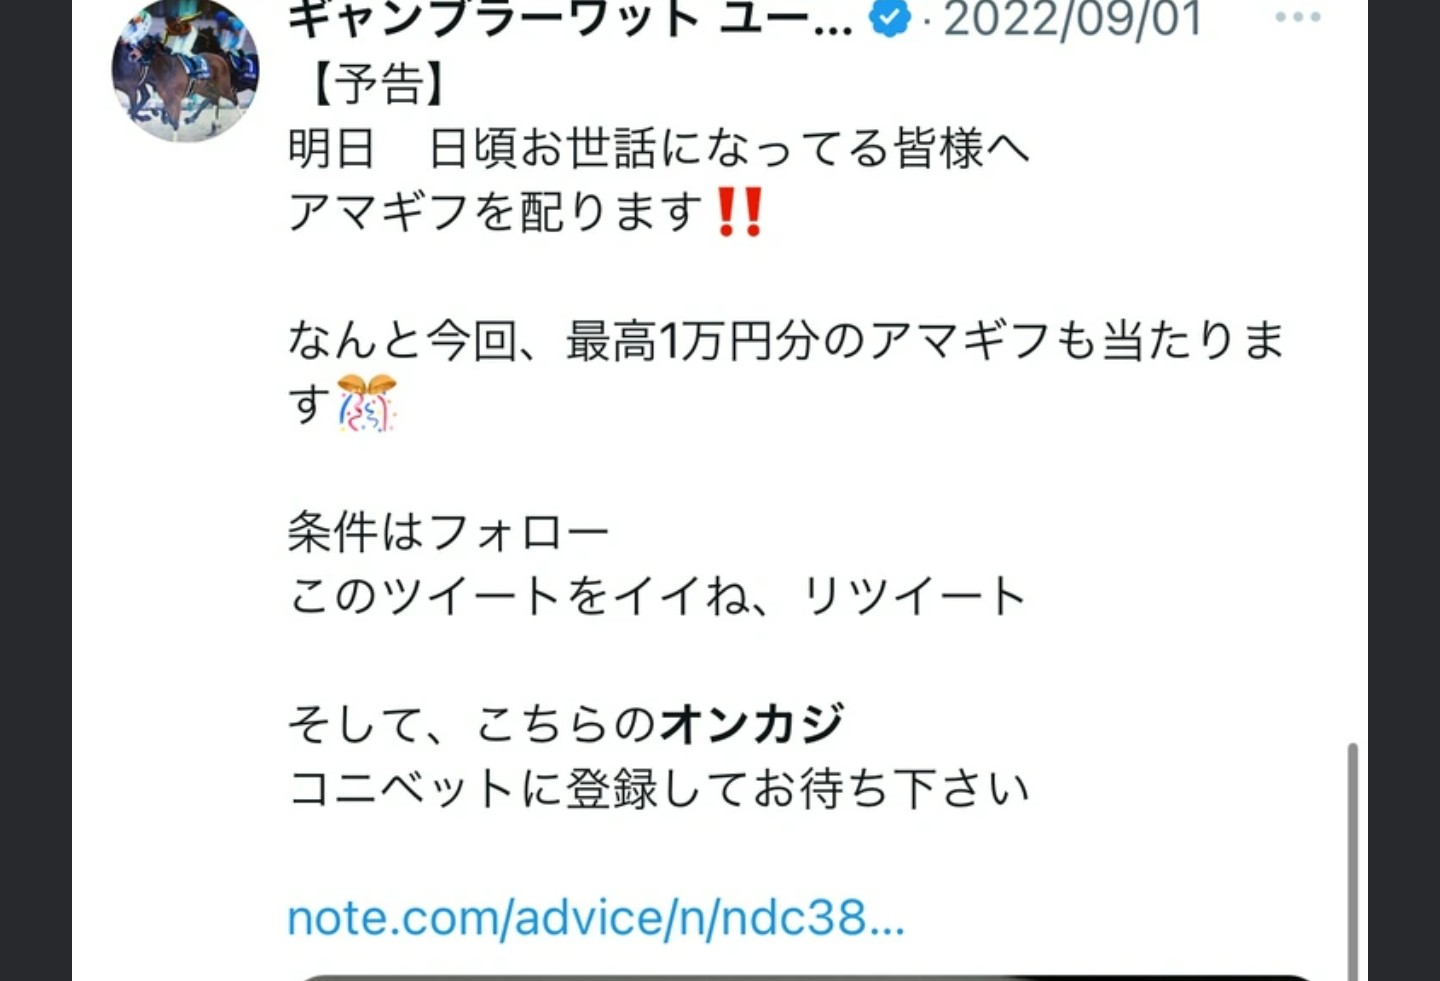Click the vertical scrollbar thumb

click(x=1353, y=860)
